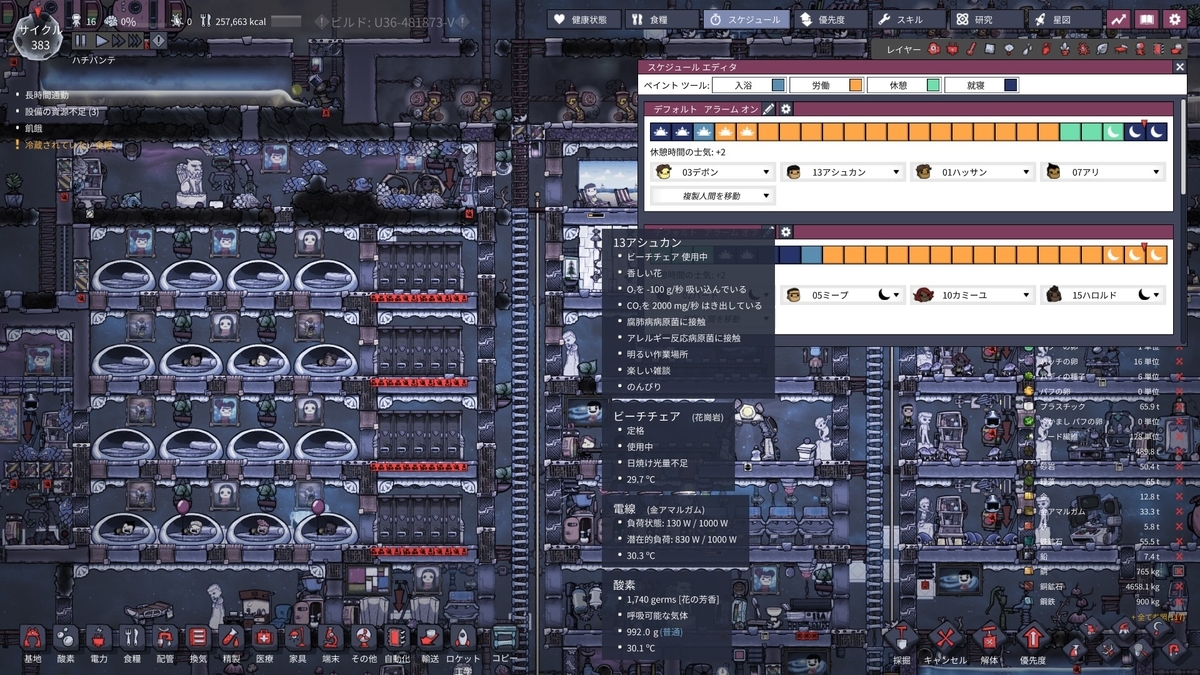Open the 優先度 priorities menu at top
Viewport: 1200px width, 675px height.
point(831,19)
